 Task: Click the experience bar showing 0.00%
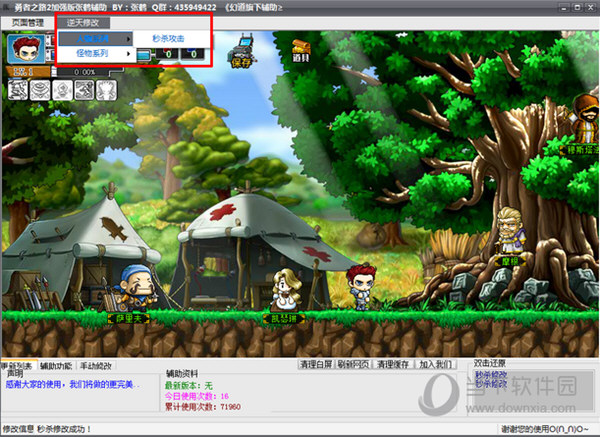point(84,72)
